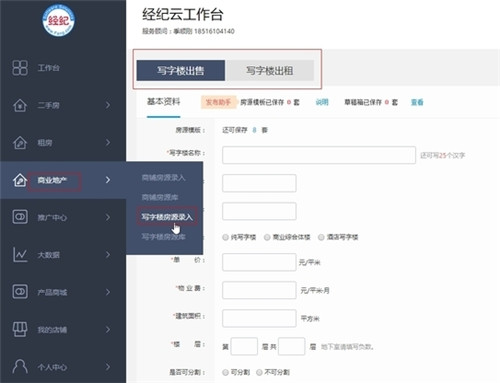Click the 个人中心 person icon
This screenshot has height=383, width=500.
[20, 366]
